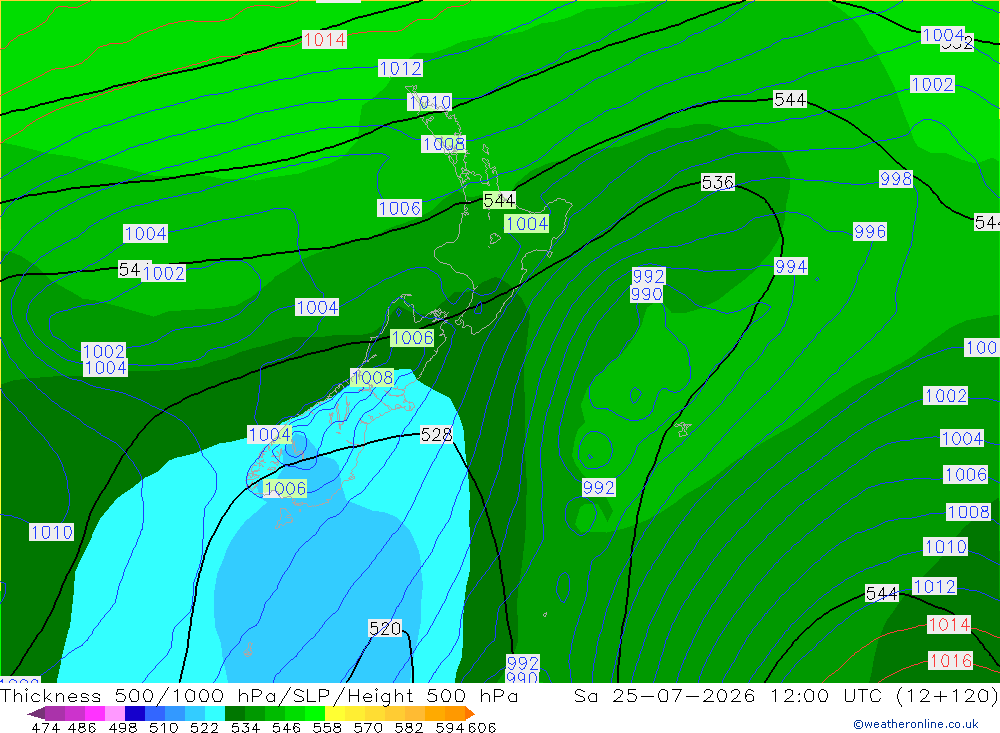The height and width of the screenshot is (733, 1000).
Task: Click the purple arrow end of color bar
Action: tap(36, 713)
